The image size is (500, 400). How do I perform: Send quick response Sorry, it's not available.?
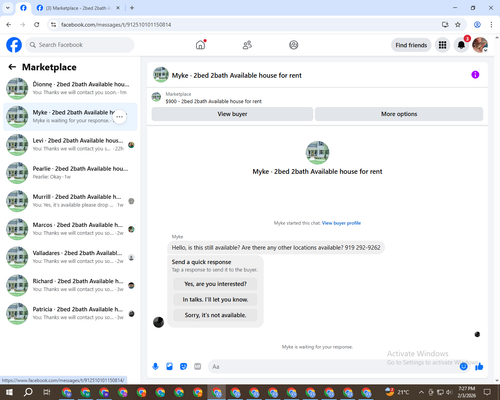[215, 315]
